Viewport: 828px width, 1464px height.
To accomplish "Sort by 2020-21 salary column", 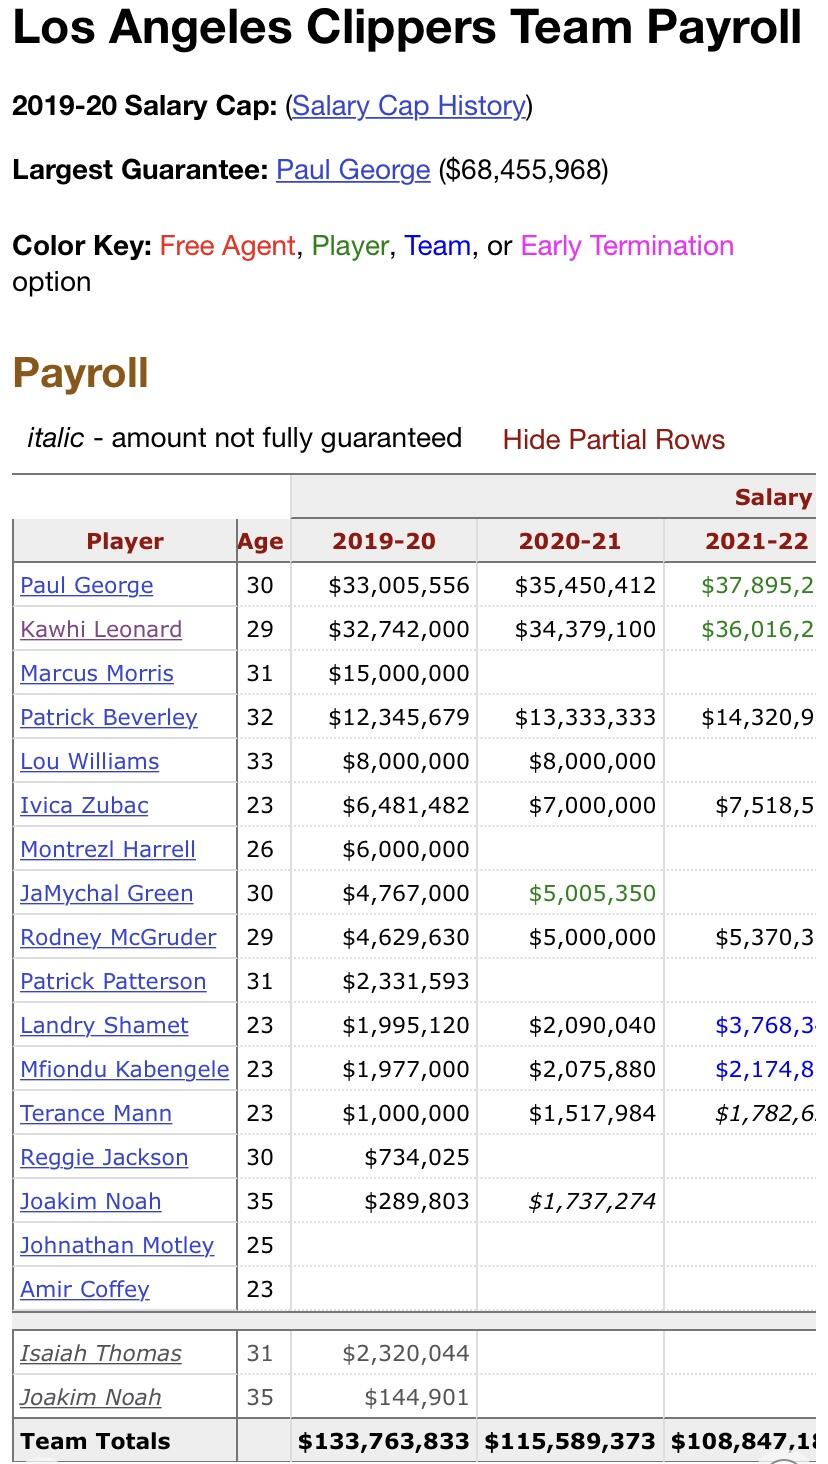I will pyautogui.click(x=570, y=541).
